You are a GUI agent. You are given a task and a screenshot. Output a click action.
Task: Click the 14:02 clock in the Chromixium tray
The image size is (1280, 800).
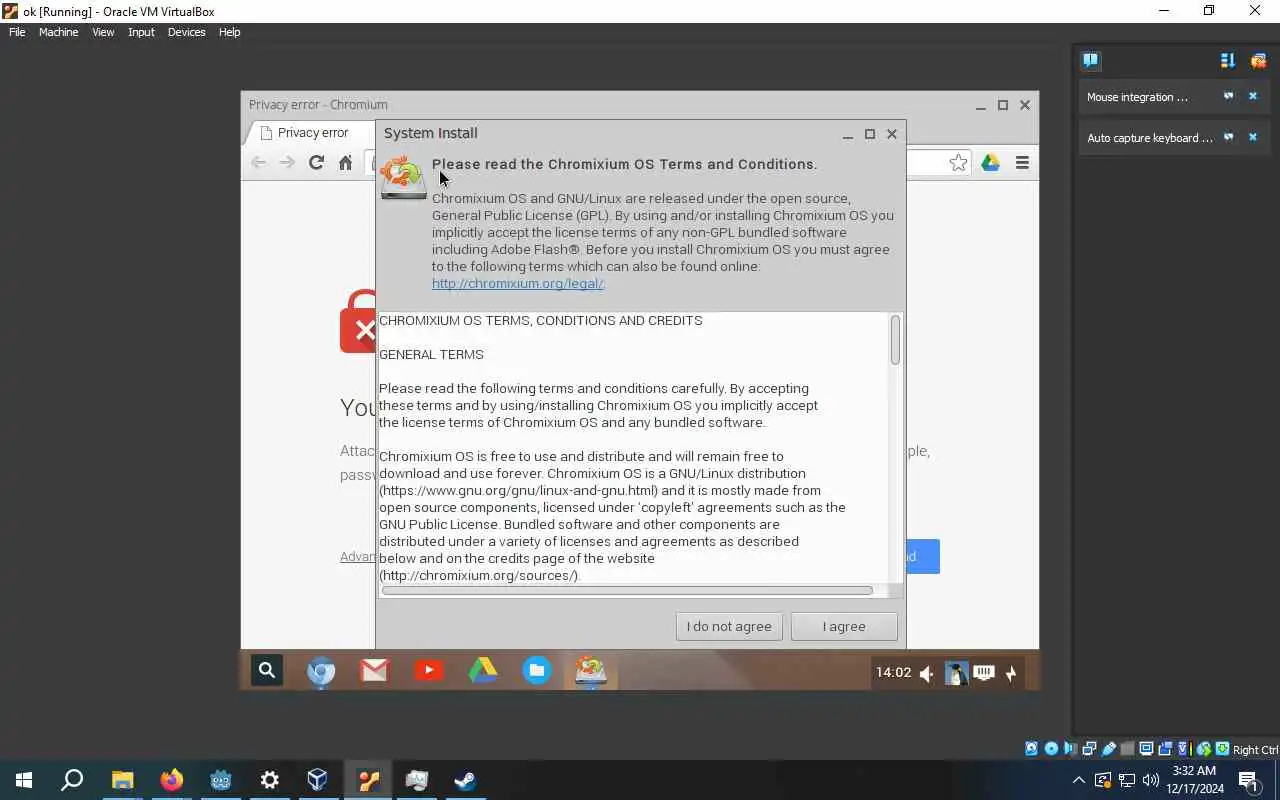(893, 673)
